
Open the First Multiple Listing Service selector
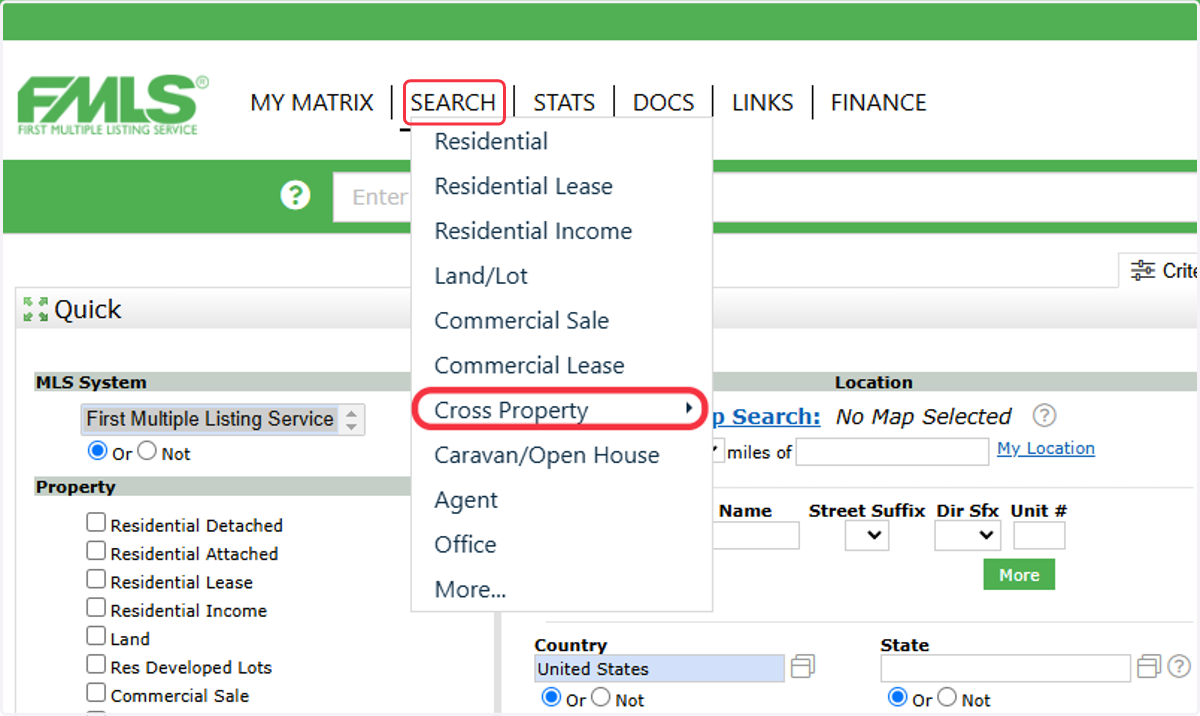click(222, 420)
